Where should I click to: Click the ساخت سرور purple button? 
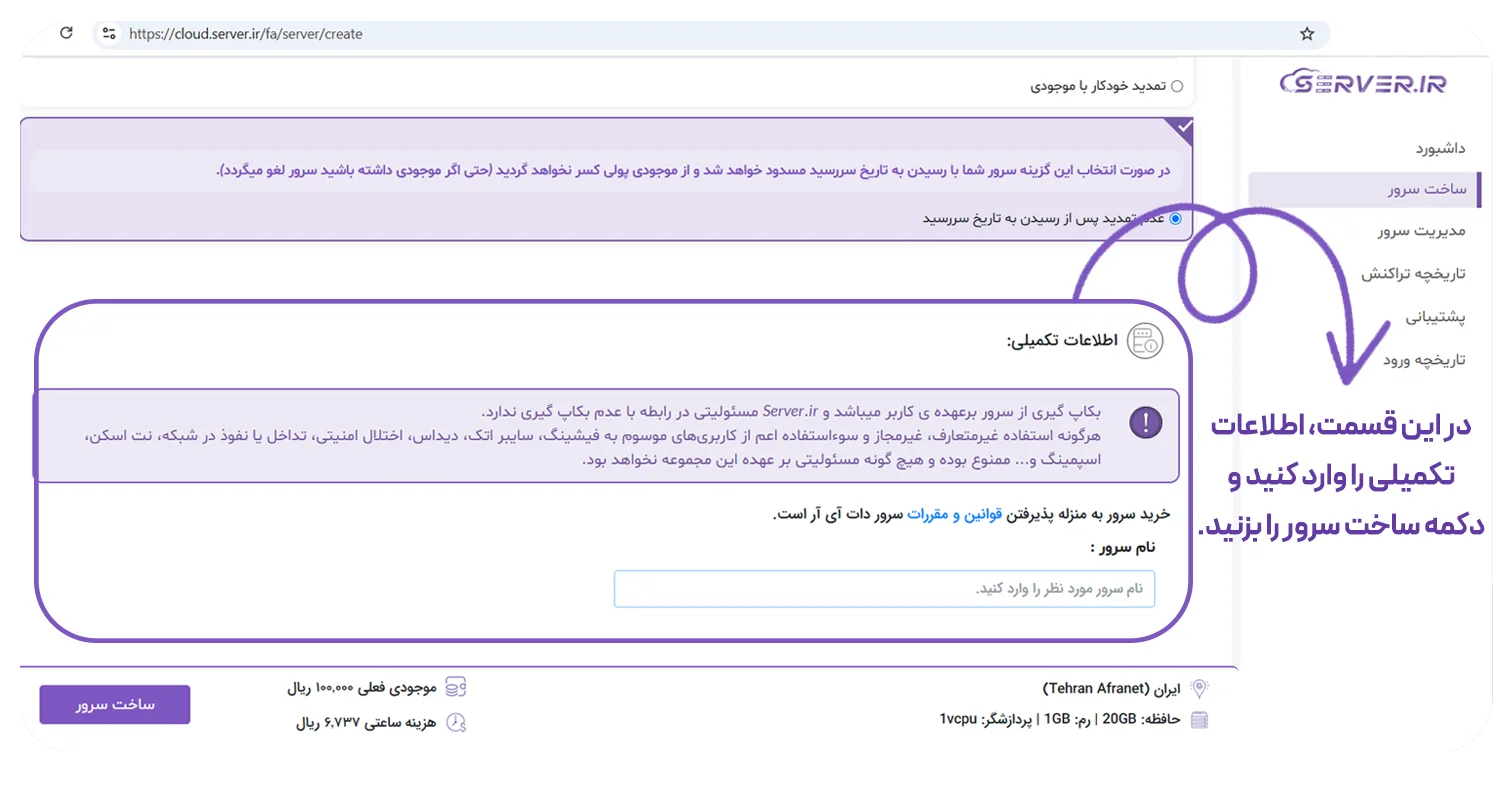coord(115,704)
